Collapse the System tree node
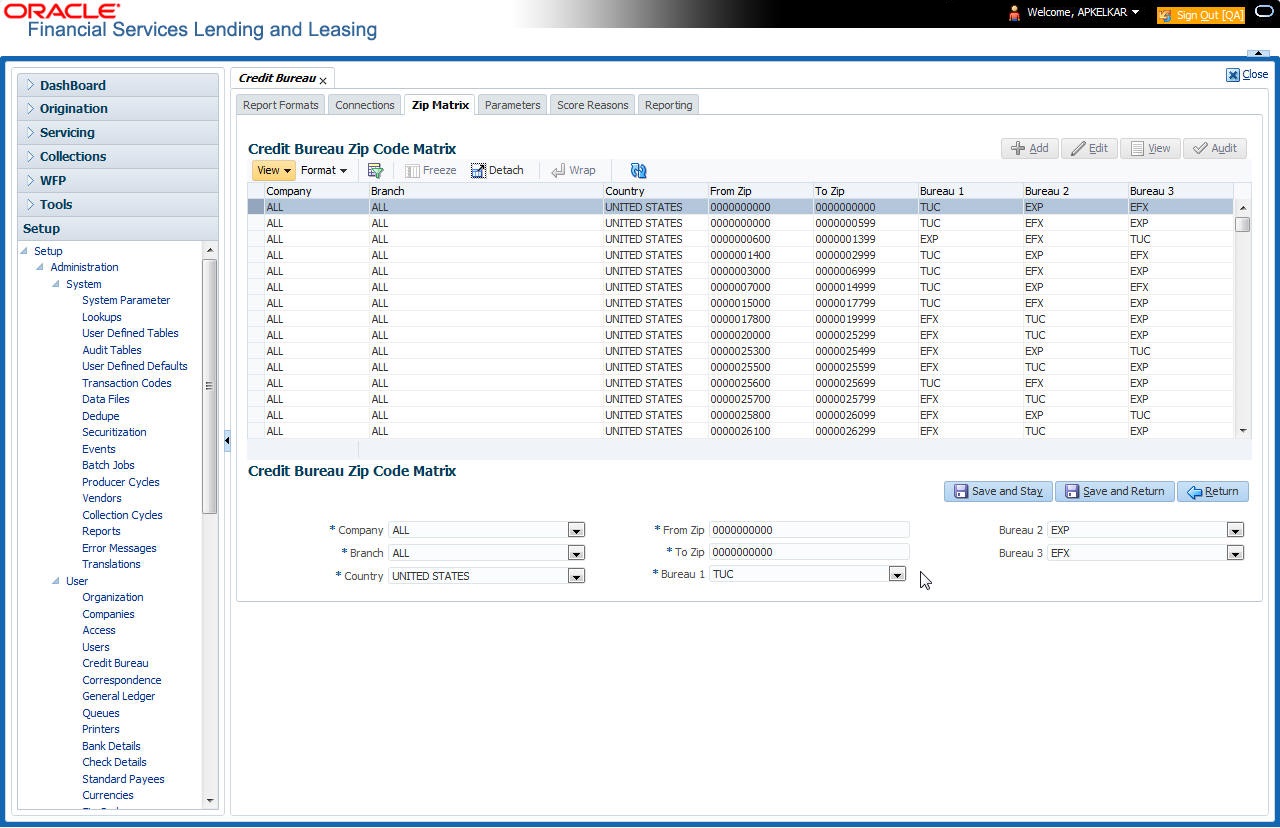Viewport: 1280px width, 828px height. (x=56, y=285)
